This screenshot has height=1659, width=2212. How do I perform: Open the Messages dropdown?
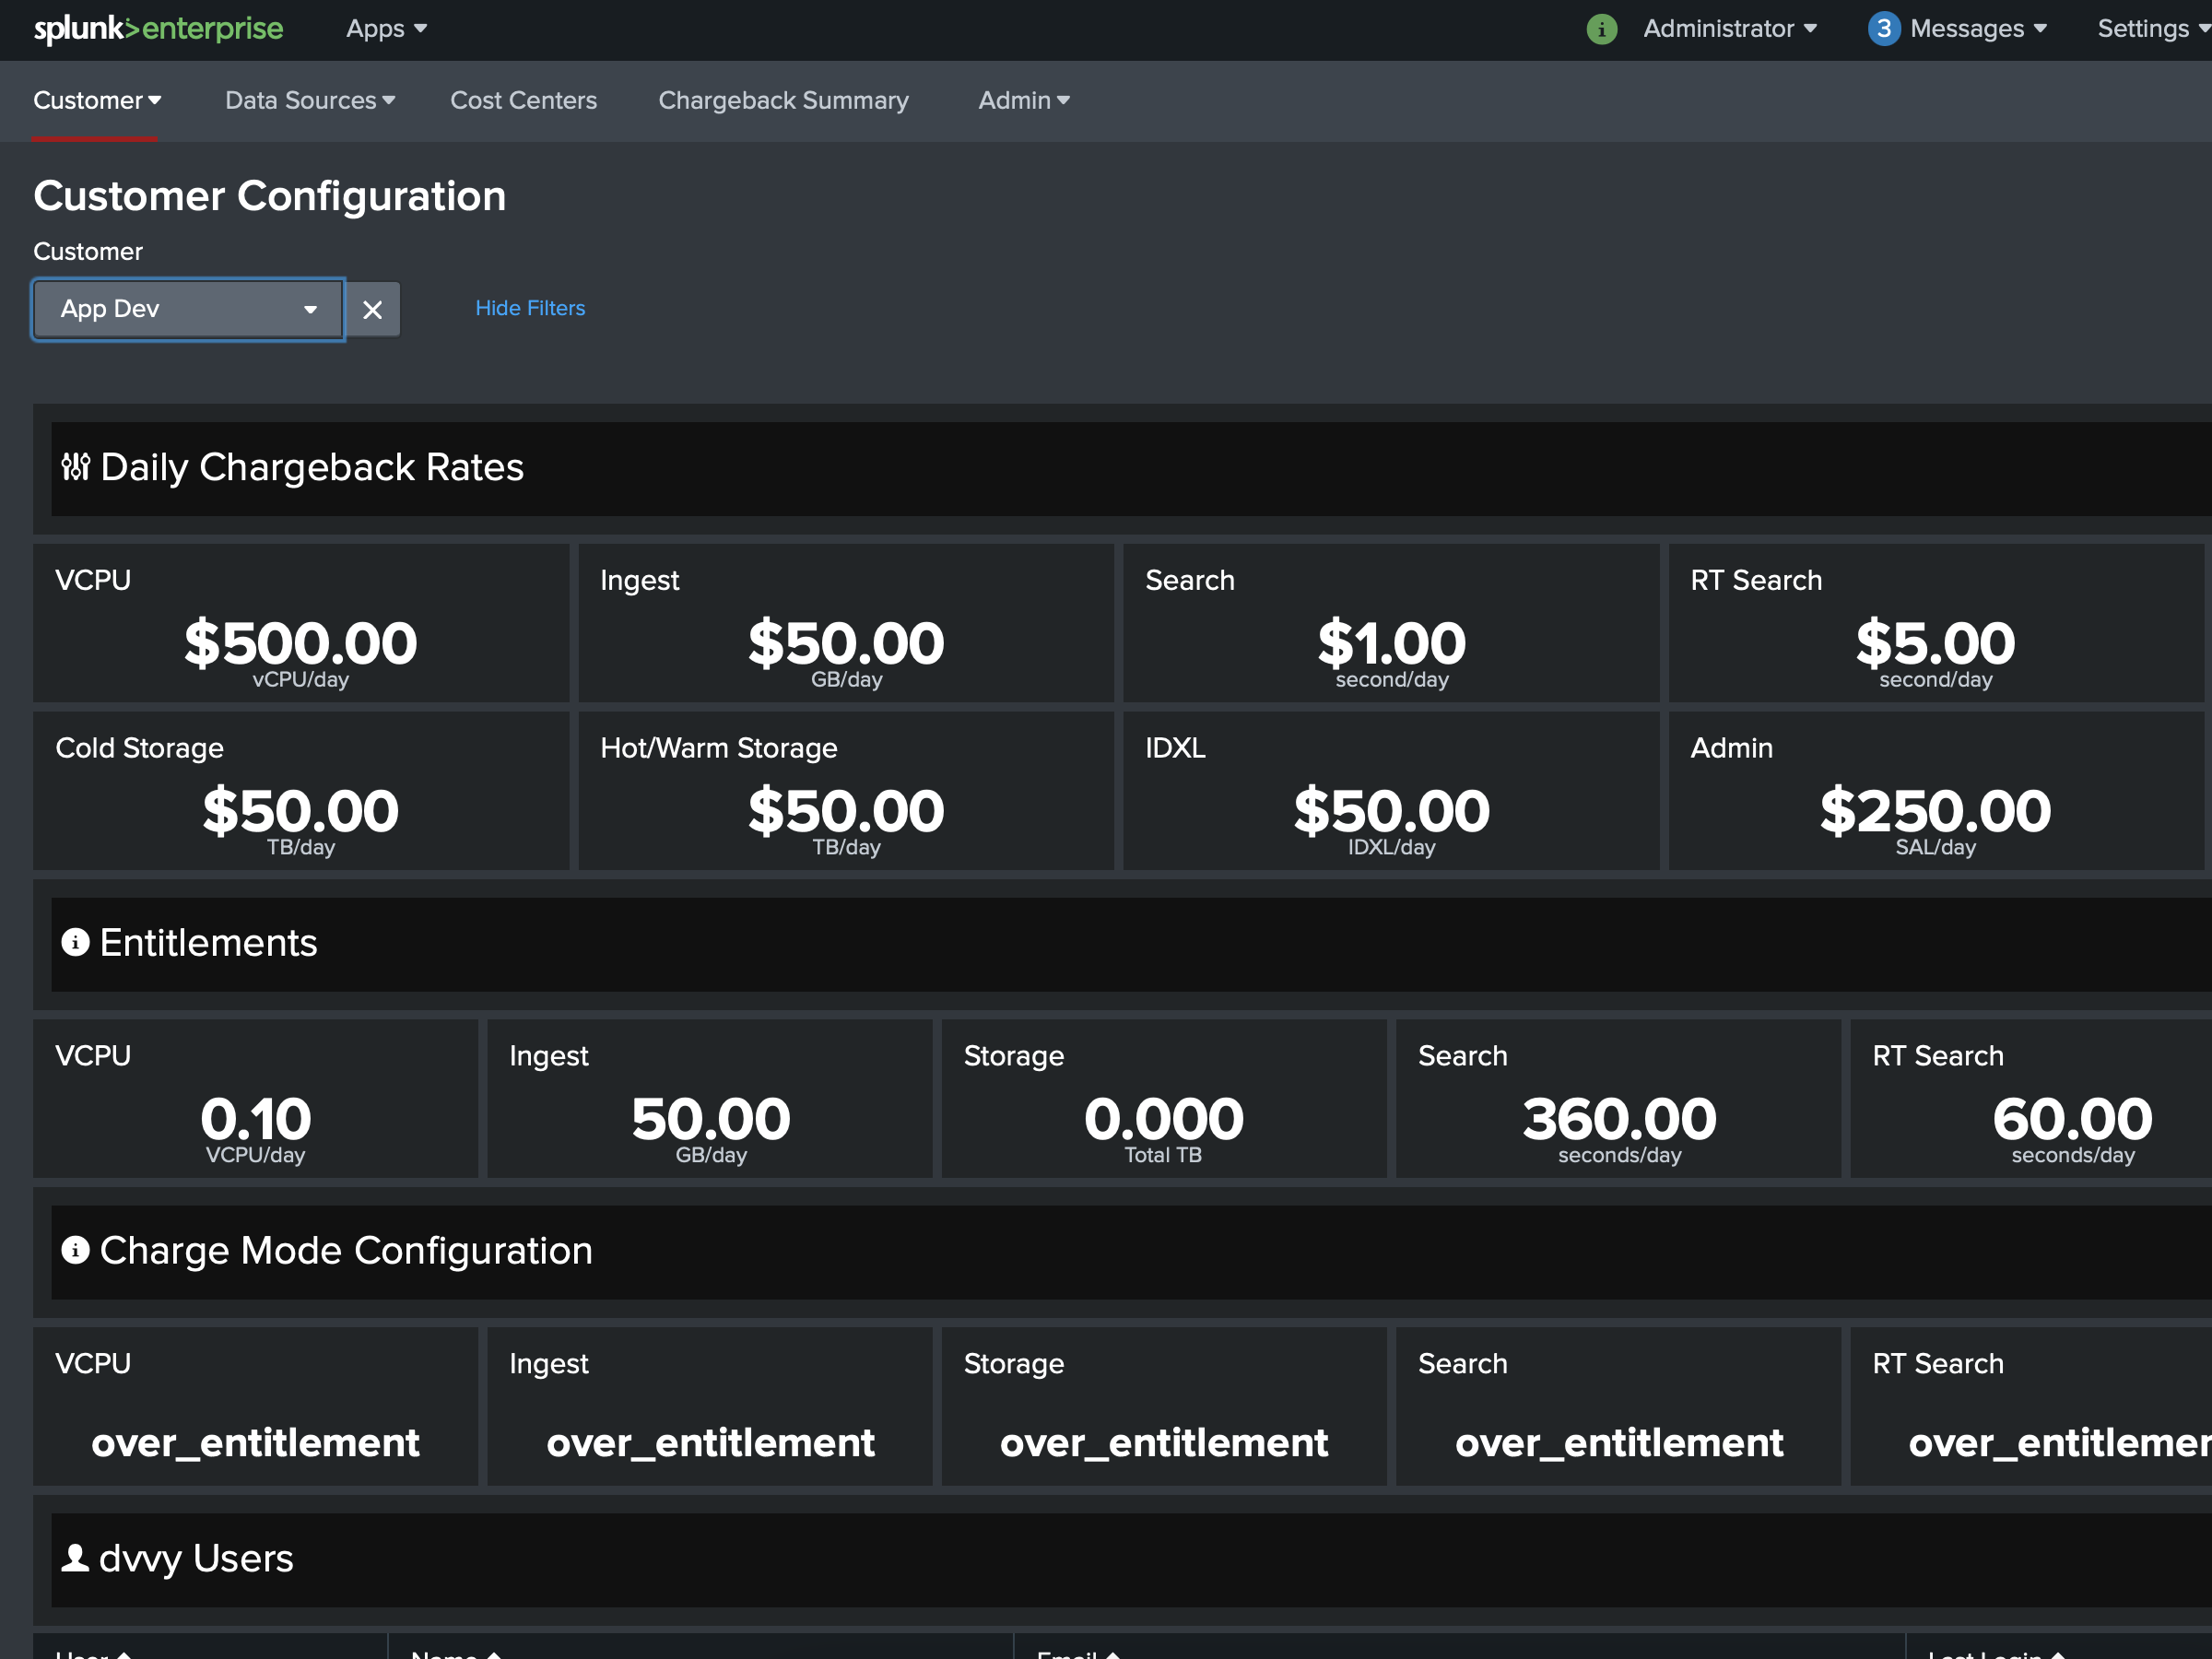click(x=1977, y=29)
